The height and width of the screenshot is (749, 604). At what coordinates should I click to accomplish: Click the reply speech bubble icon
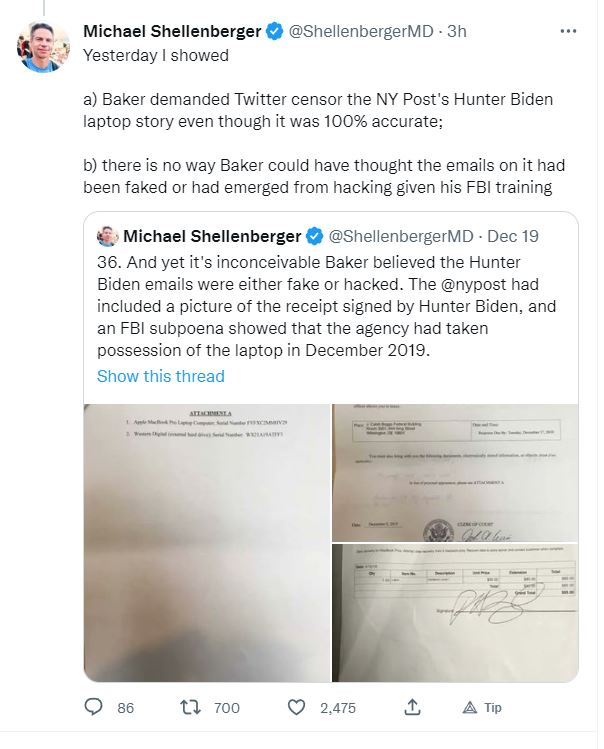(94, 707)
